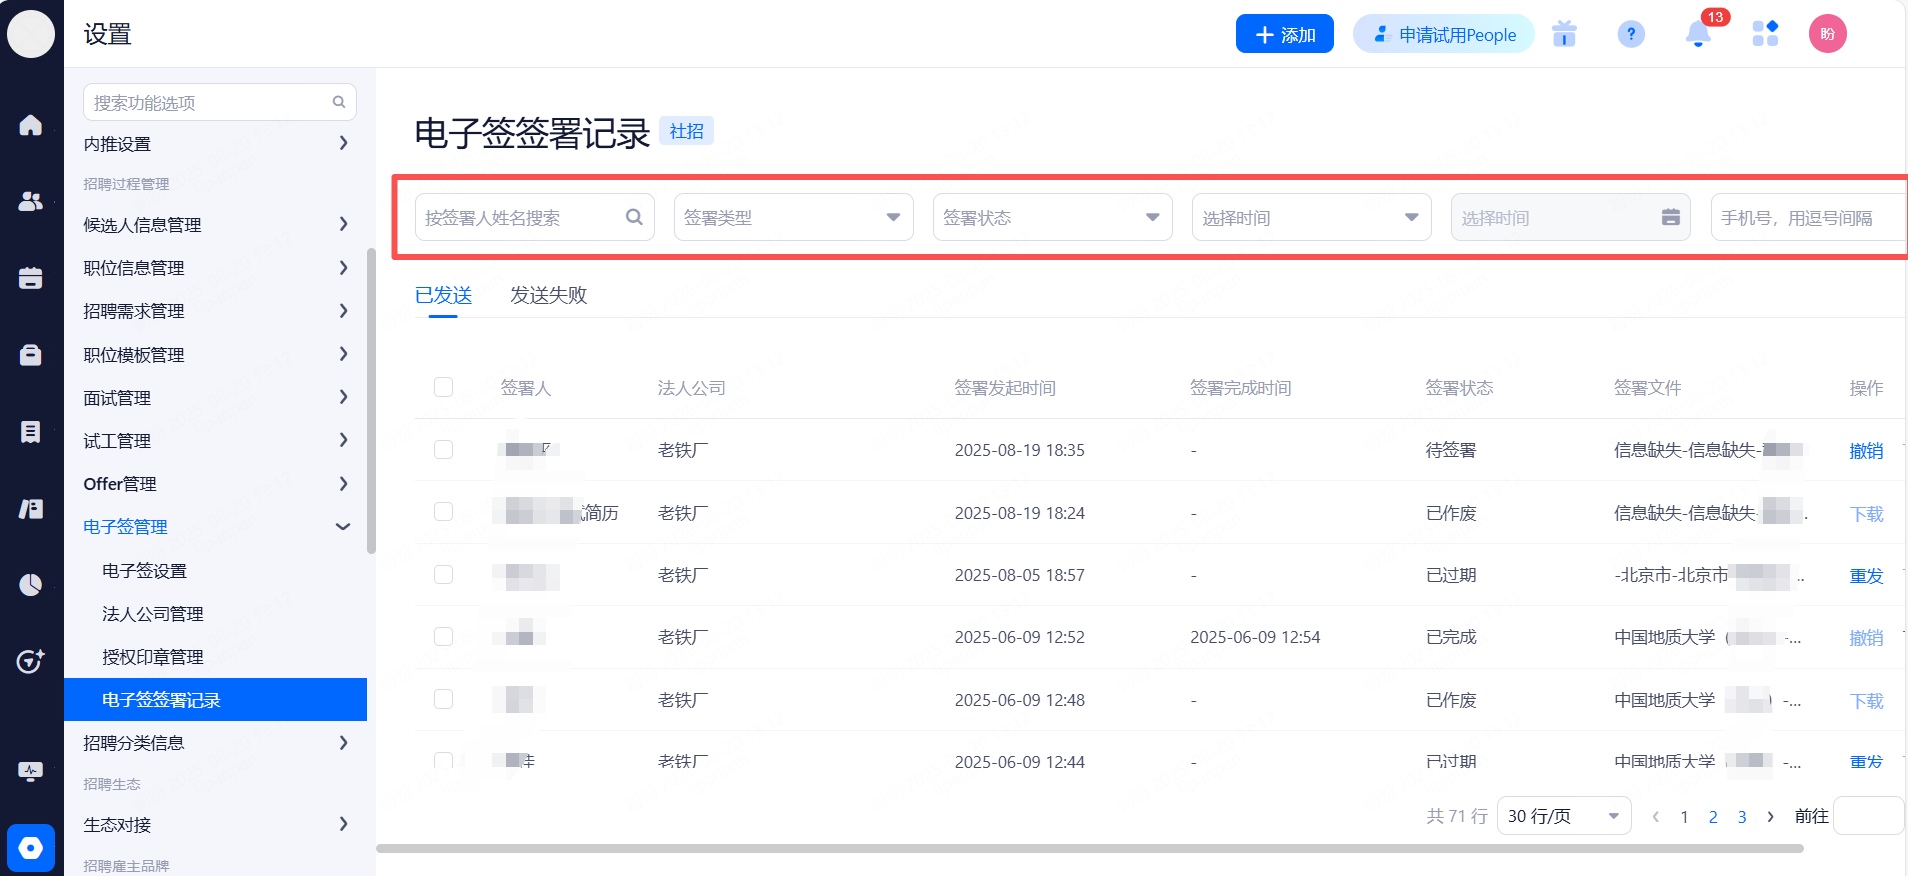Image resolution: width=1908 pixels, height=876 pixels.
Task: Open 法人公司管理 in the sidebar
Action: [153, 614]
